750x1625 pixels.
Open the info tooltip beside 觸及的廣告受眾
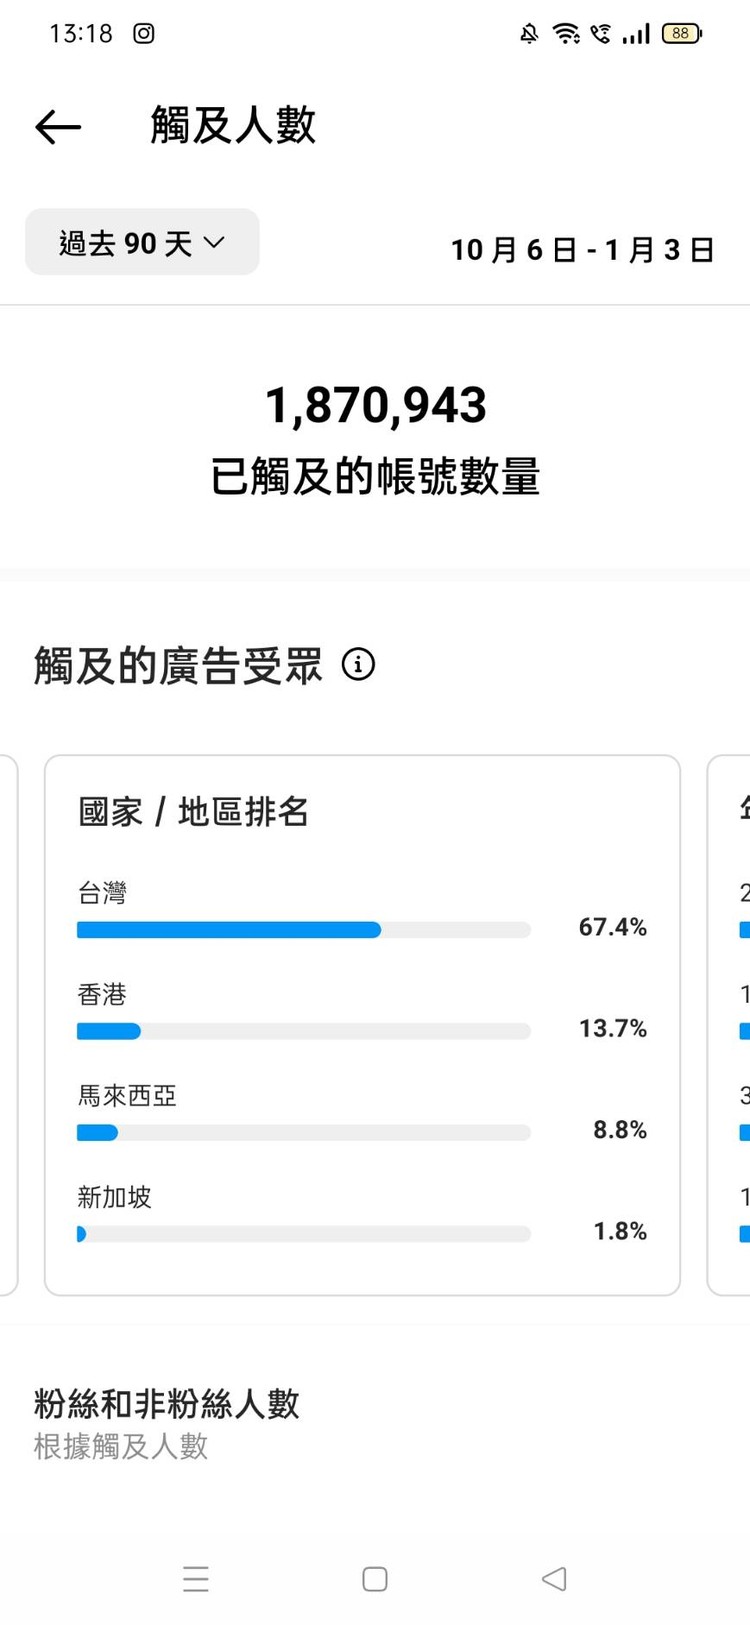358,665
